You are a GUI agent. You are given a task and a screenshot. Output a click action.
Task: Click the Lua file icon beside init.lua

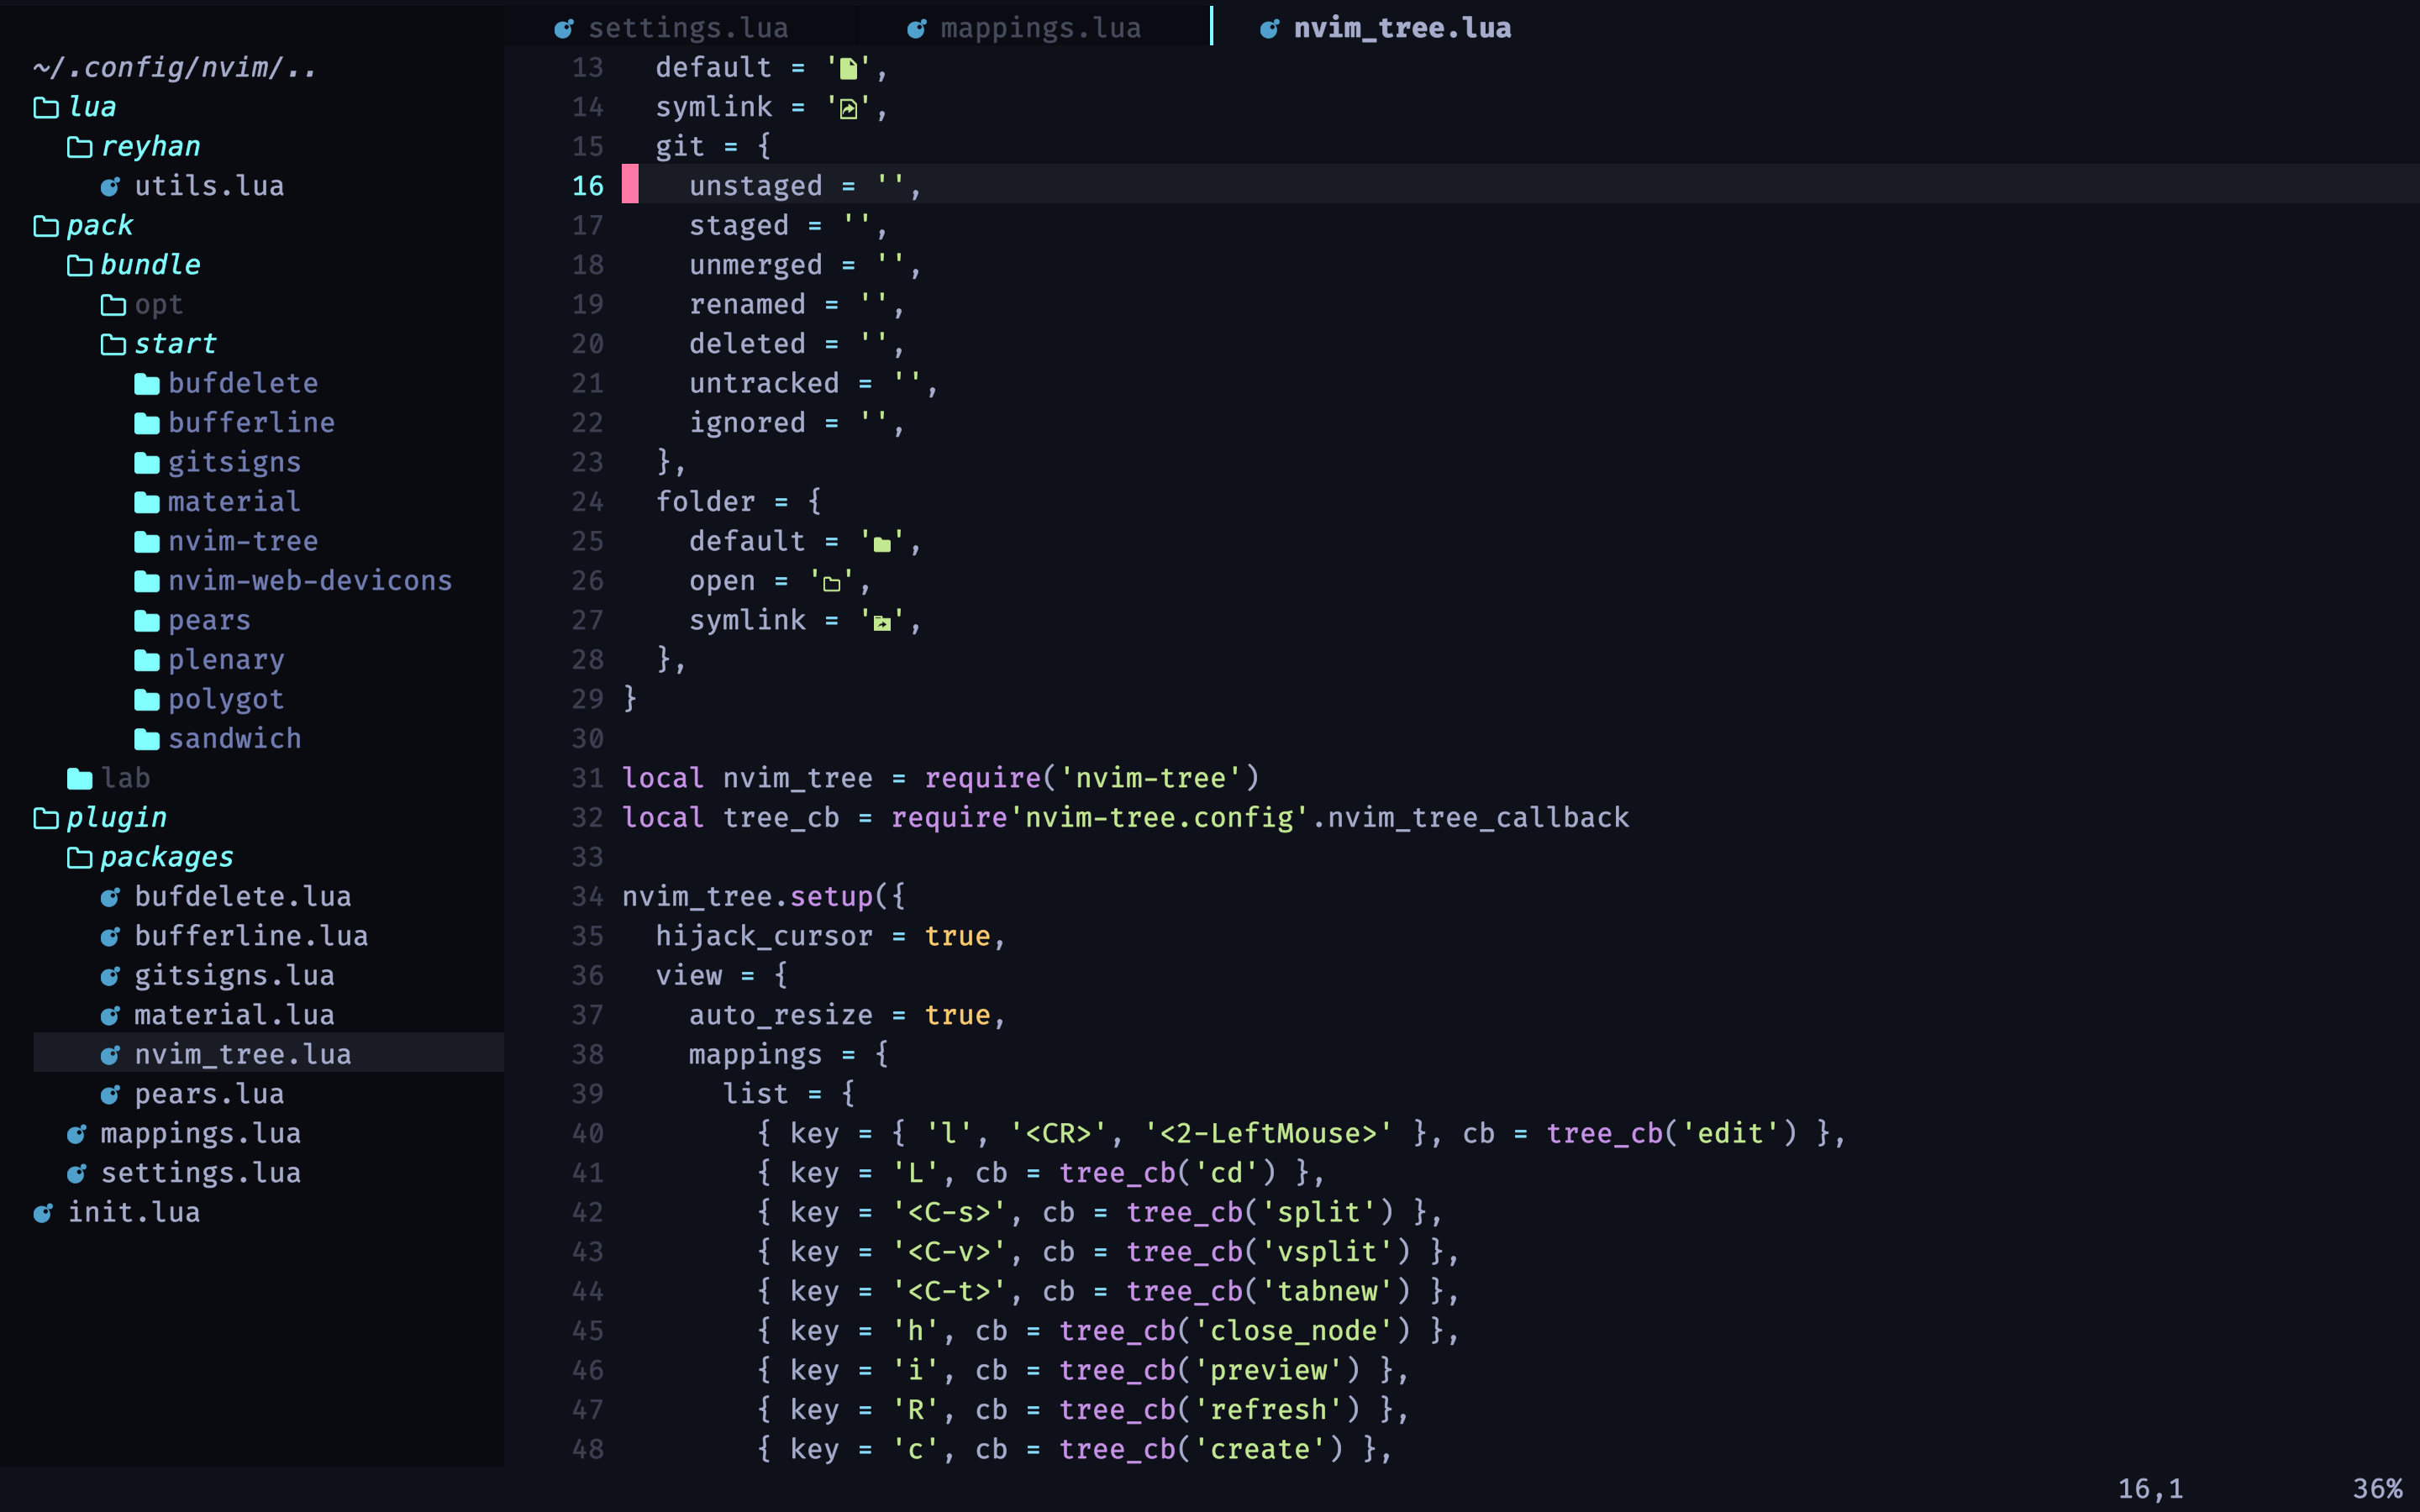[x=43, y=1213]
